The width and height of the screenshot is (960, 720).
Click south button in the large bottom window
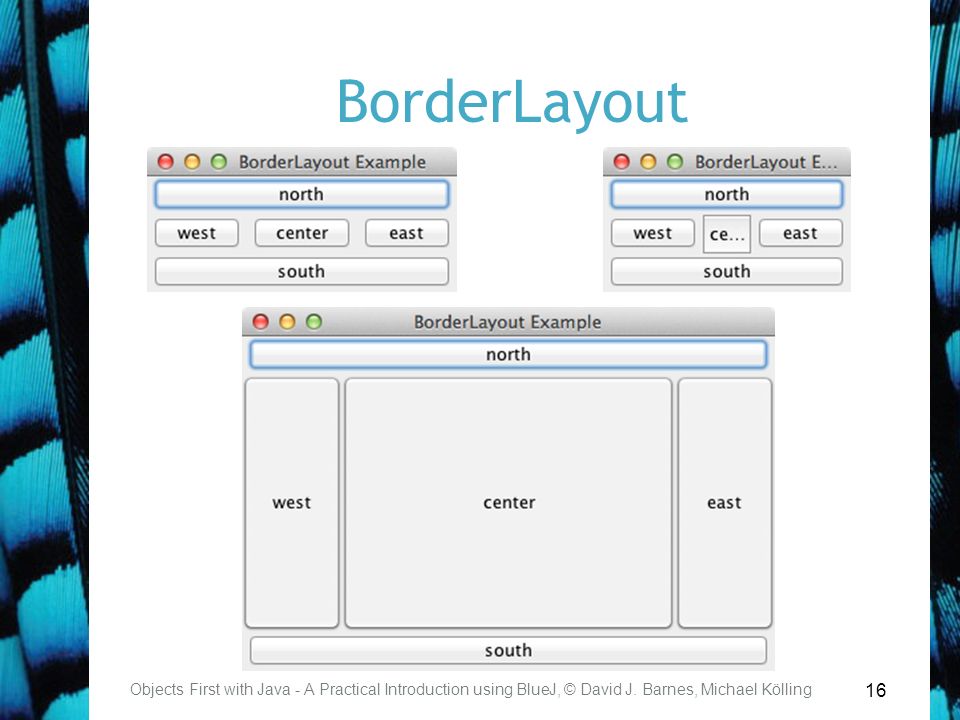pos(508,650)
